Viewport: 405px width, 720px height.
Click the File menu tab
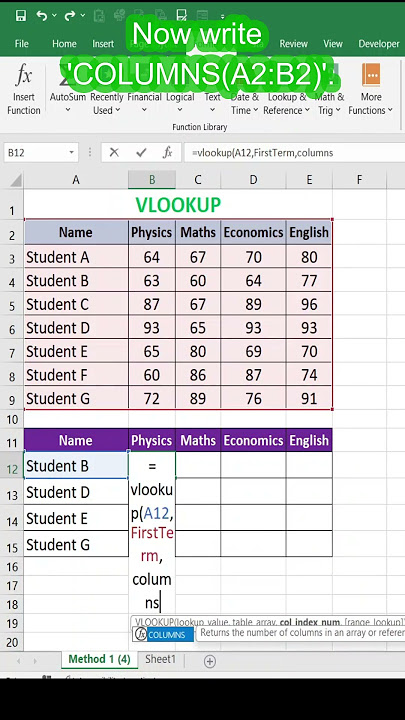pyautogui.click(x=22, y=44)
